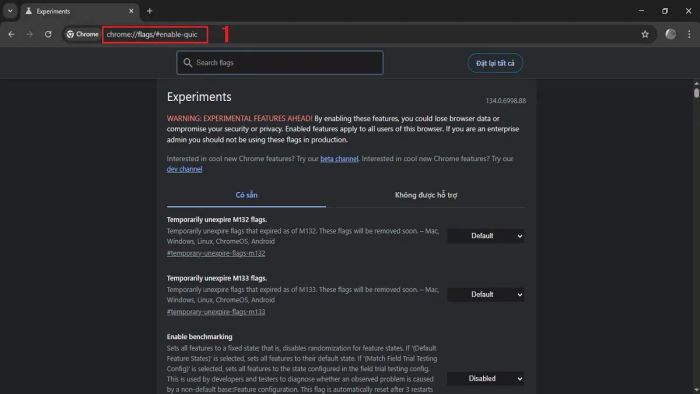Restore down the Chrome window

click(x=665, y=11)
